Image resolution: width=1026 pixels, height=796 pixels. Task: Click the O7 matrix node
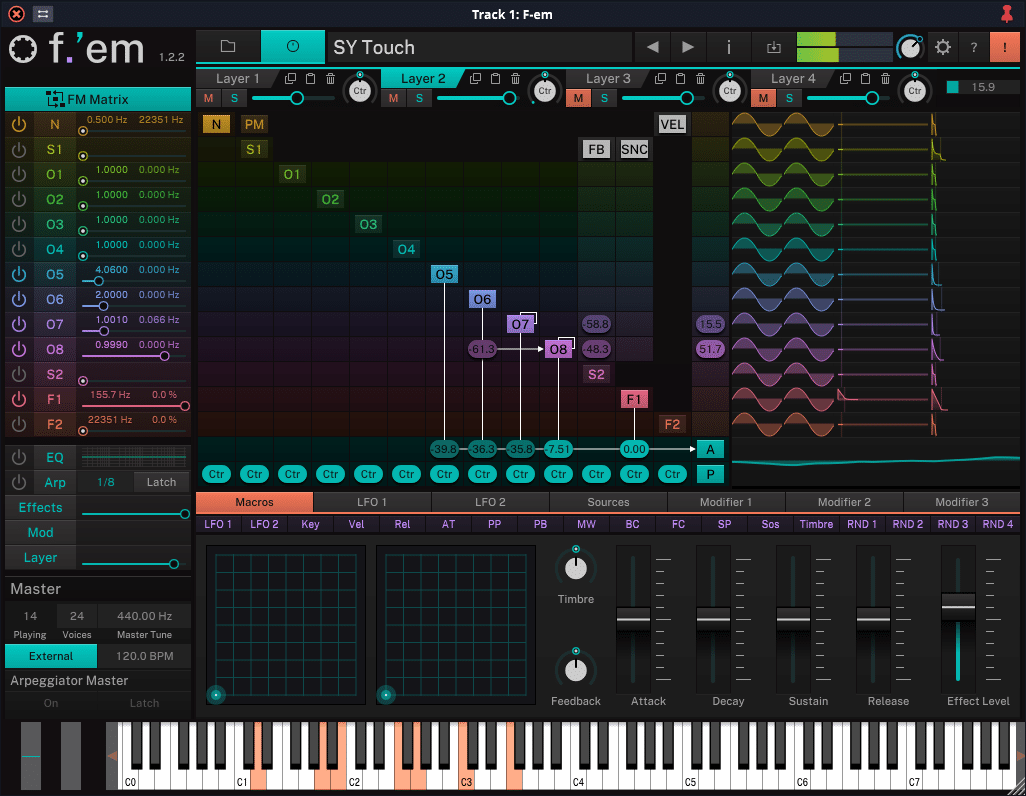520,324
